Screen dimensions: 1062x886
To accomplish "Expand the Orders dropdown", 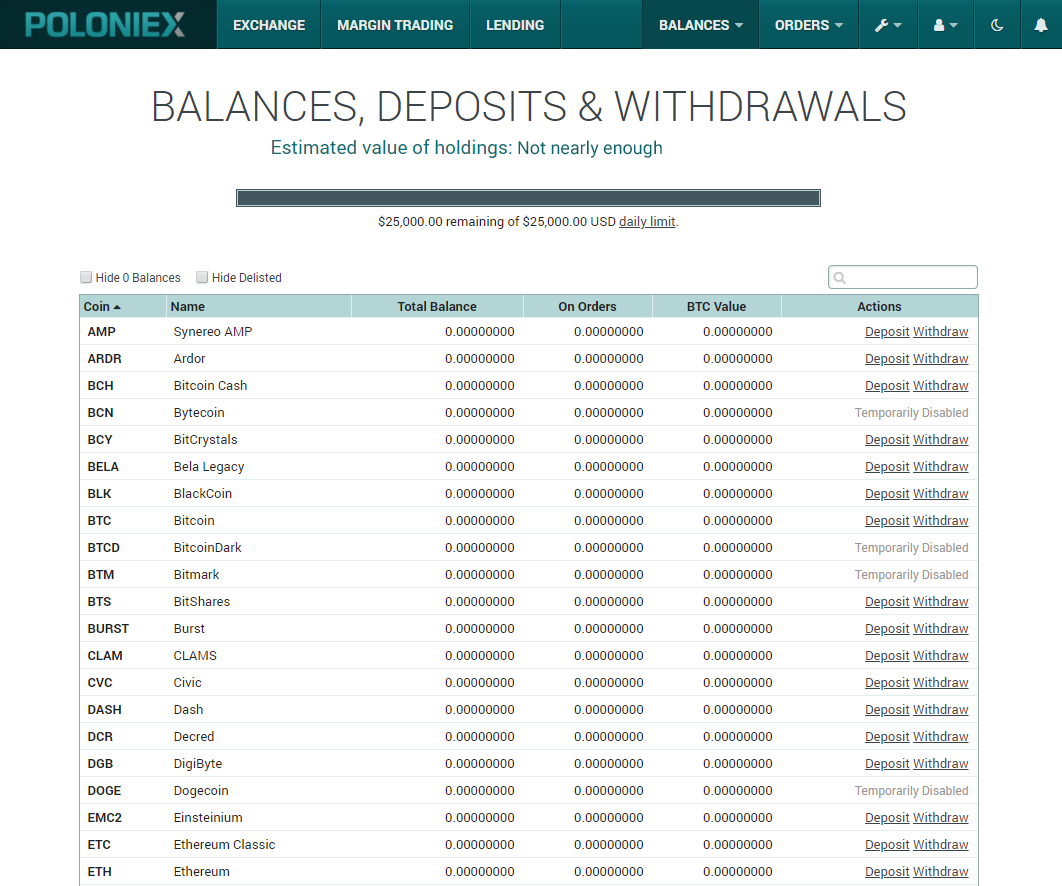I will [x=809, y=25].
